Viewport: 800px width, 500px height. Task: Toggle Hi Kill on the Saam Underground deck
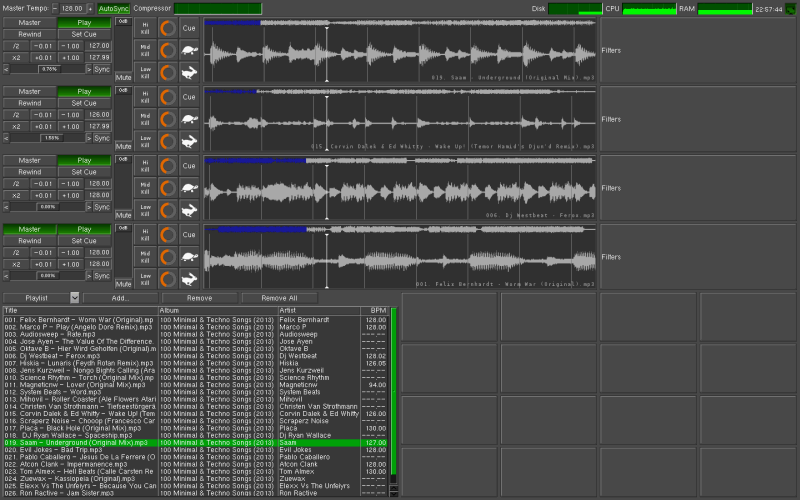click(x=145, y=28)
